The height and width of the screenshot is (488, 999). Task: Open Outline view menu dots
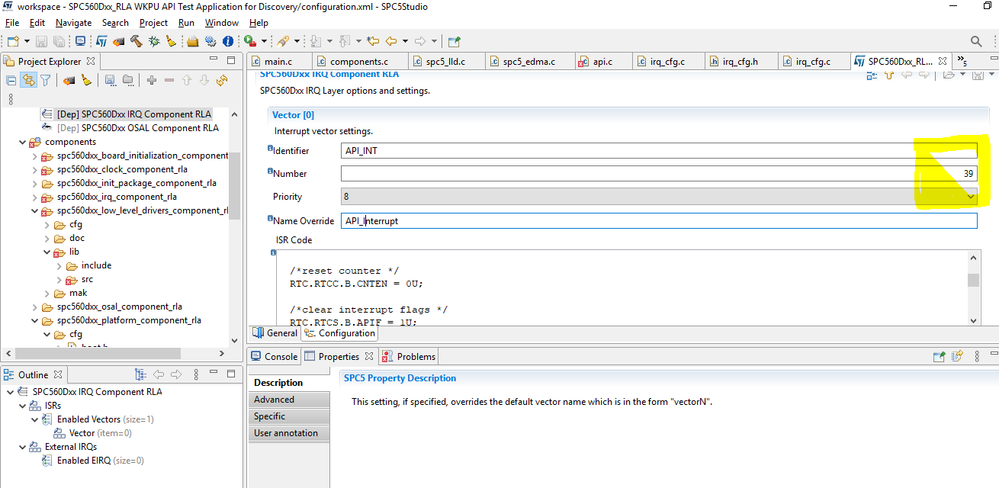pyautogui.click(x=196, y=374)
